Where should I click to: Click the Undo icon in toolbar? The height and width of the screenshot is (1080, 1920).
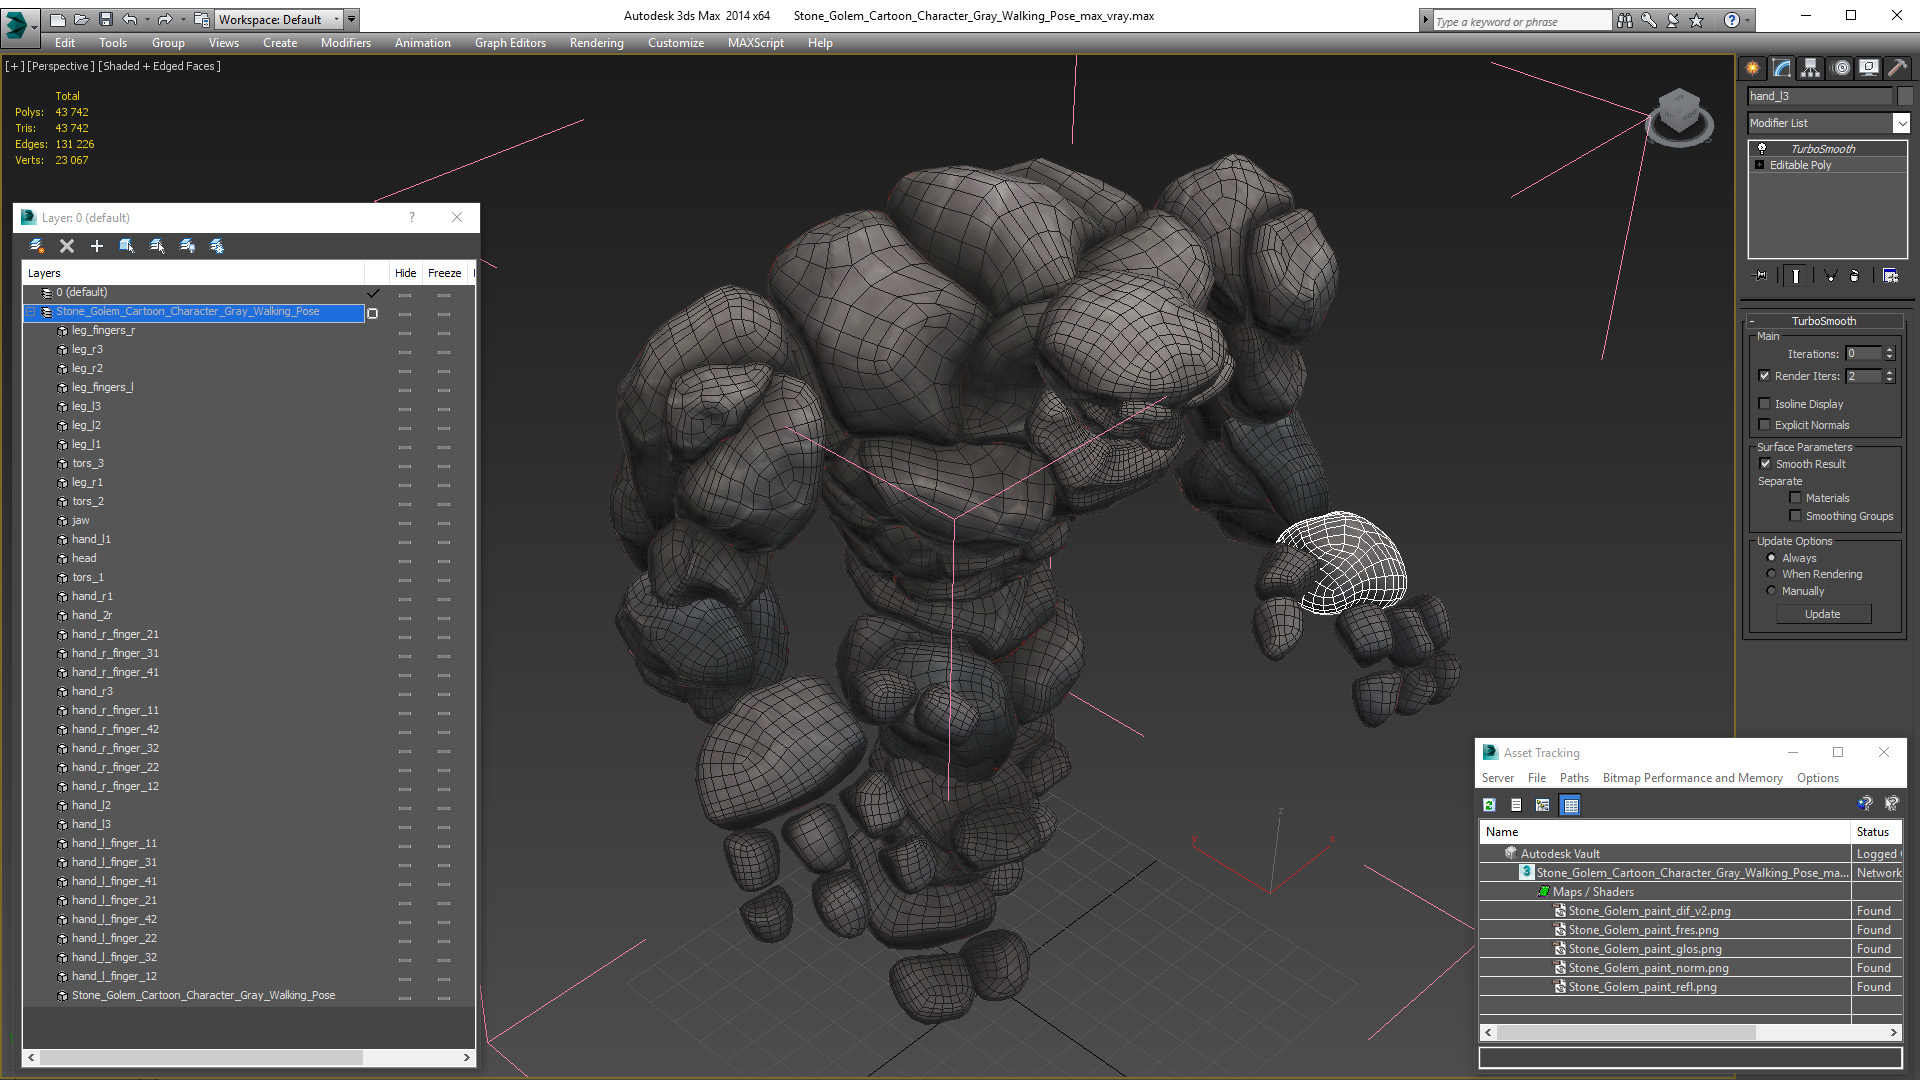coord(129,18)
